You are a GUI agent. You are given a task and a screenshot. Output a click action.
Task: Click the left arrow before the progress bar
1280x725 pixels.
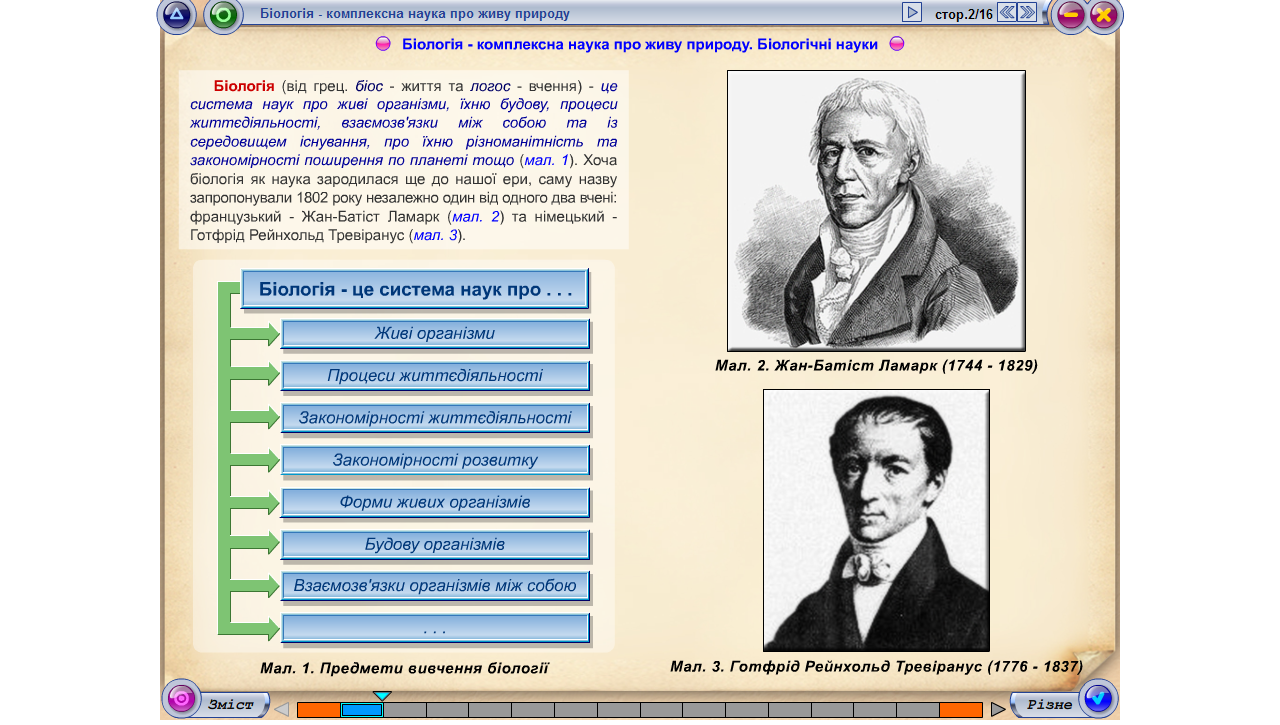(x=282, y=709)
